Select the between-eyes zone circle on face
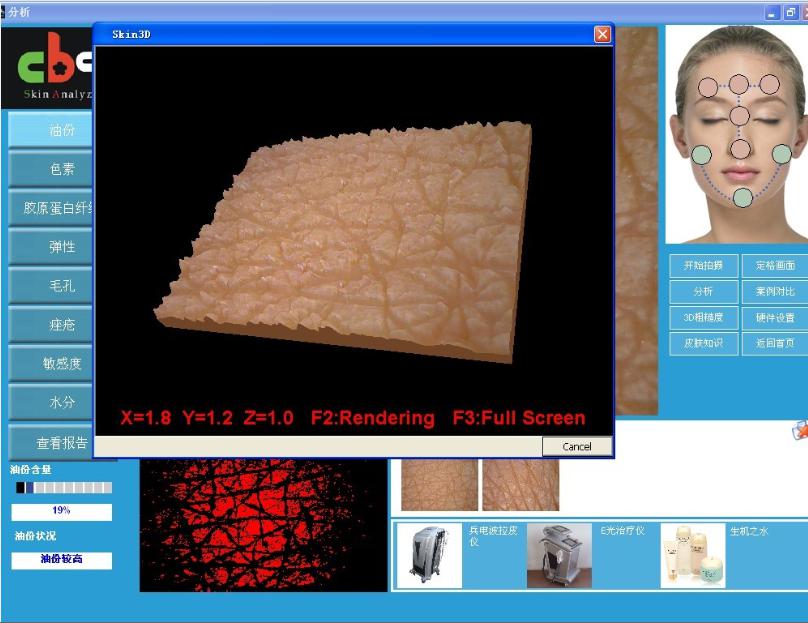The width and height of the screenshot is (808, 623). [x=739, y=116]
